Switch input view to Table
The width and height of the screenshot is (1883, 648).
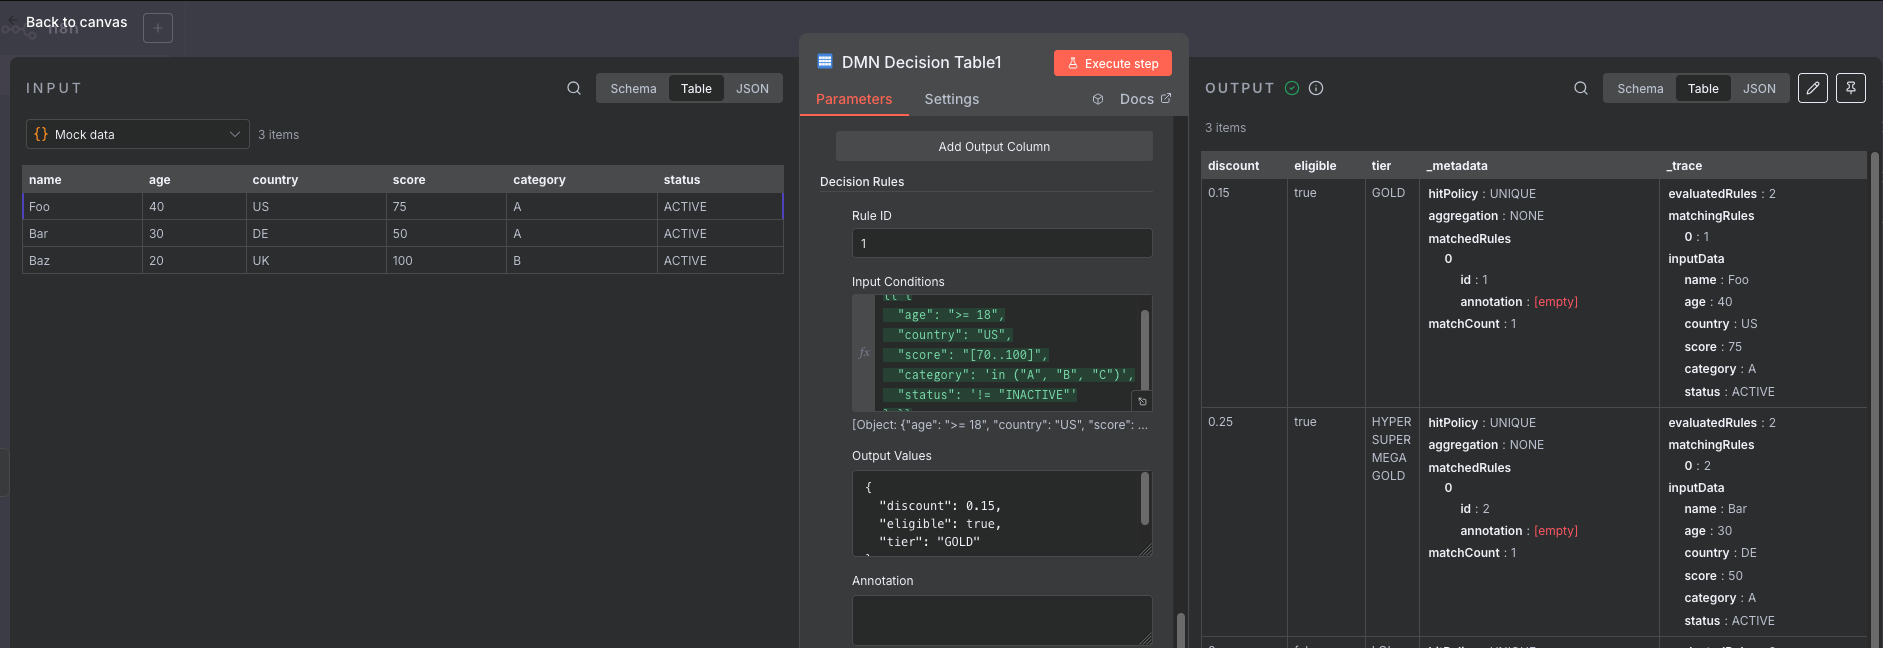coord(696,88)
